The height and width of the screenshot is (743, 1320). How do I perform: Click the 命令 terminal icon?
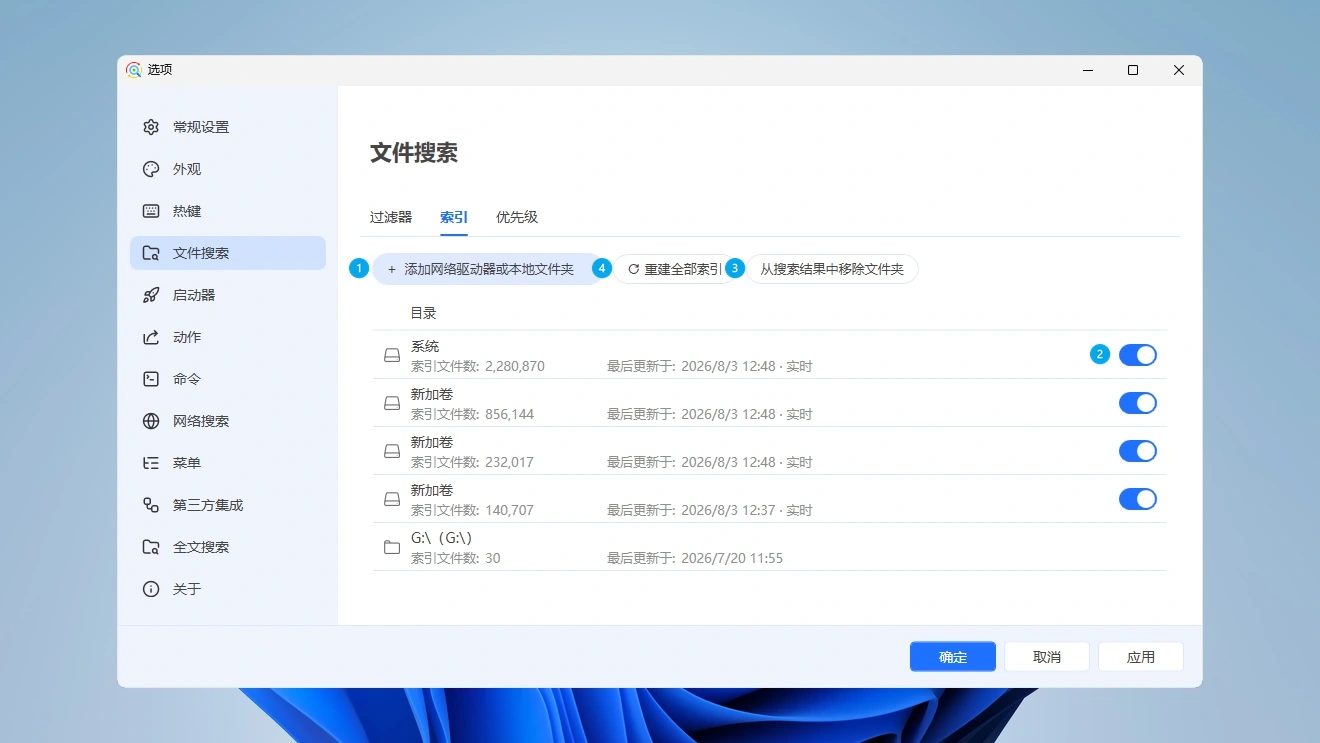click(151, 379)
